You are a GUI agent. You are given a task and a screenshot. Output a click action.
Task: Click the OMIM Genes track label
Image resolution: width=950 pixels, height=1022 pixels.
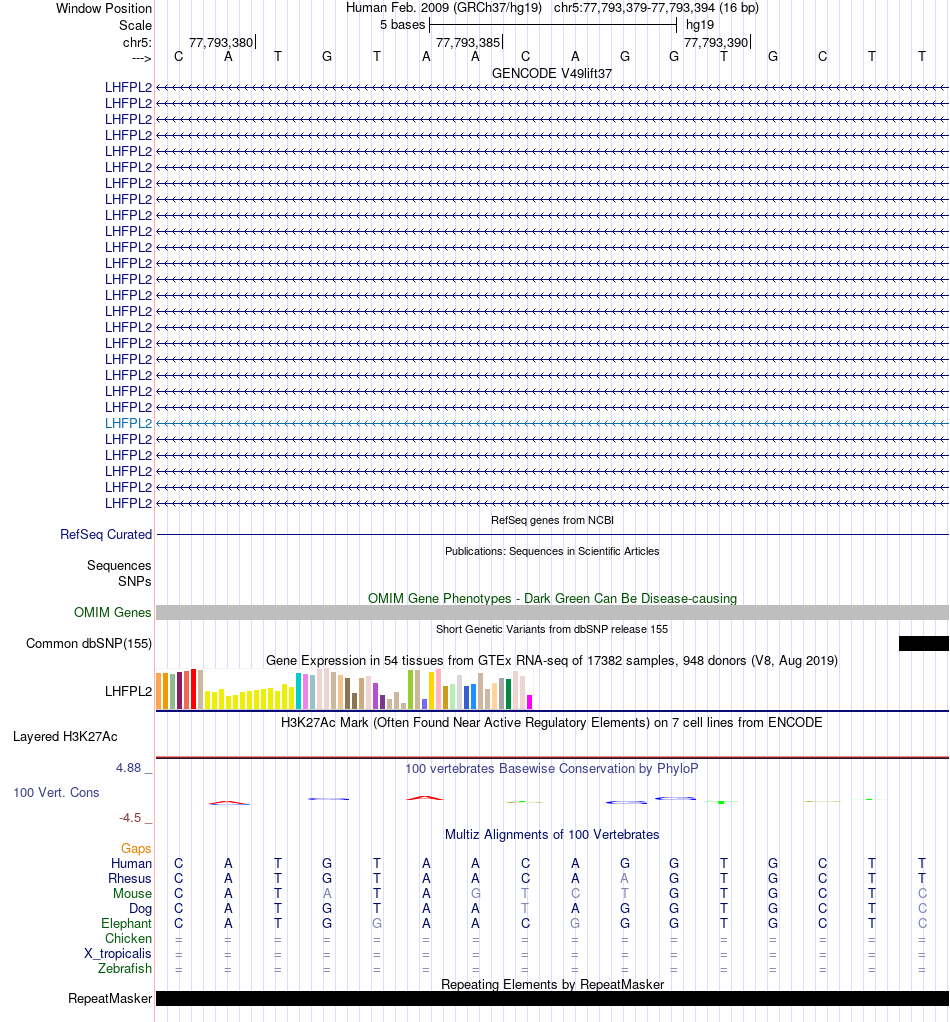112,612
